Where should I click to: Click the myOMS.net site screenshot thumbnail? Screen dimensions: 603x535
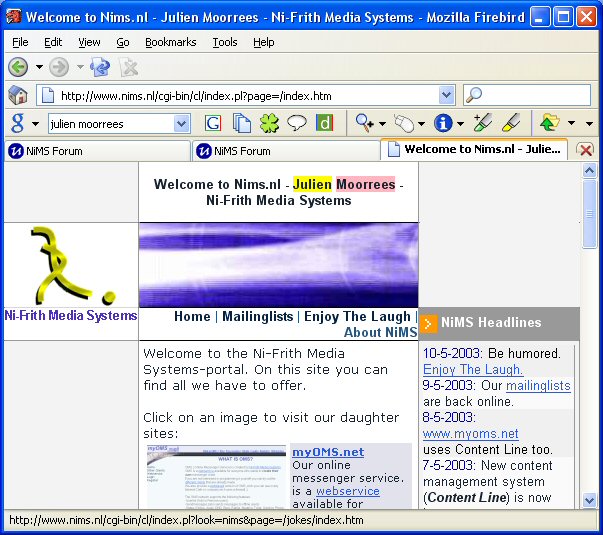point(217,477)
